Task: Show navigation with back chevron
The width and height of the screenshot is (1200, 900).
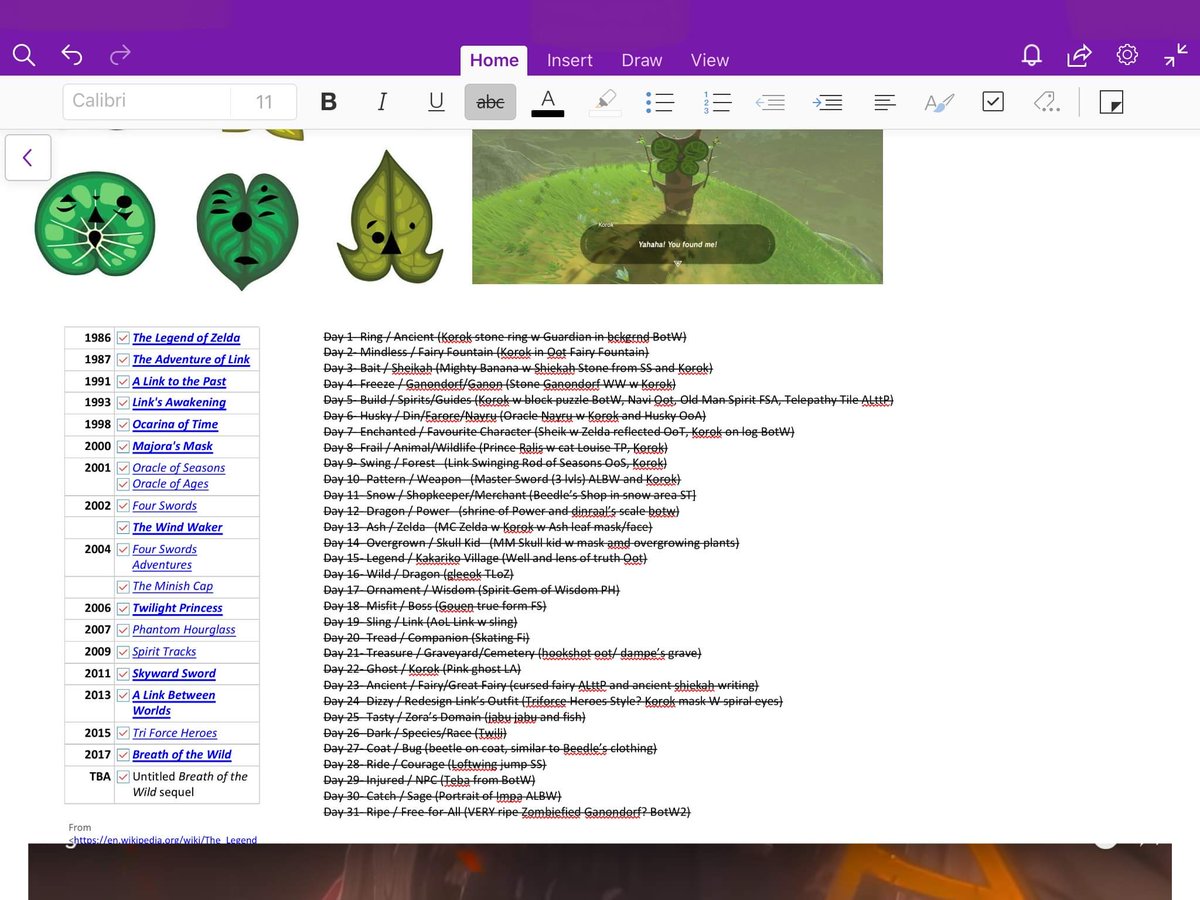Action: (28, 157)
